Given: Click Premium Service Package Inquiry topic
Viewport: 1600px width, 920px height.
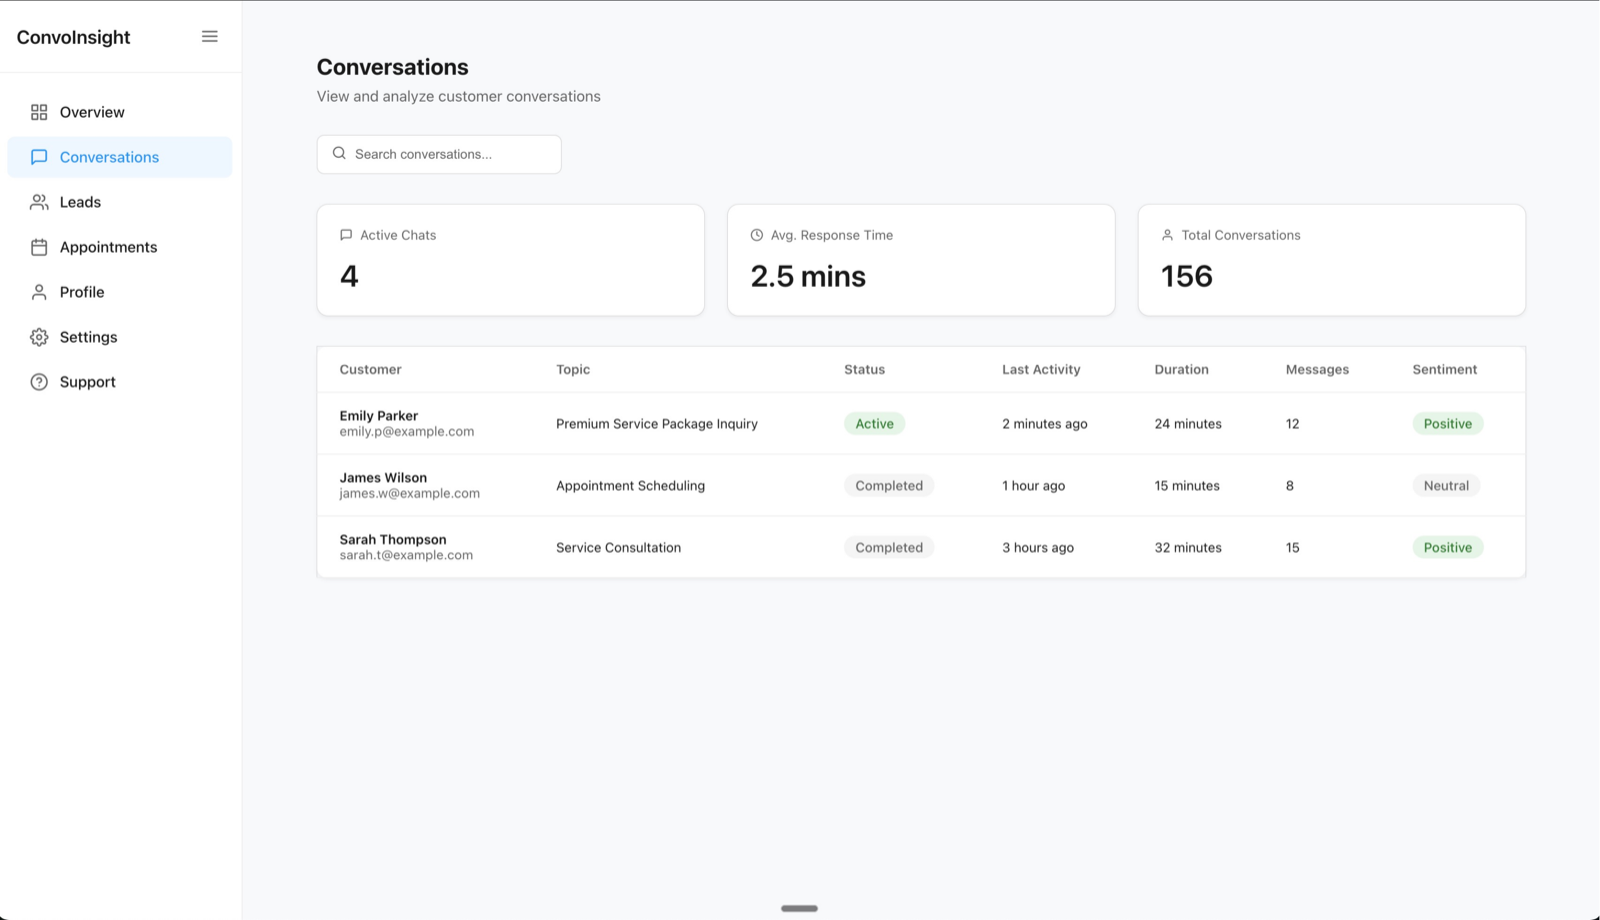Looking at the screenshot, I should pyautogui.click(x=657, y=424).
